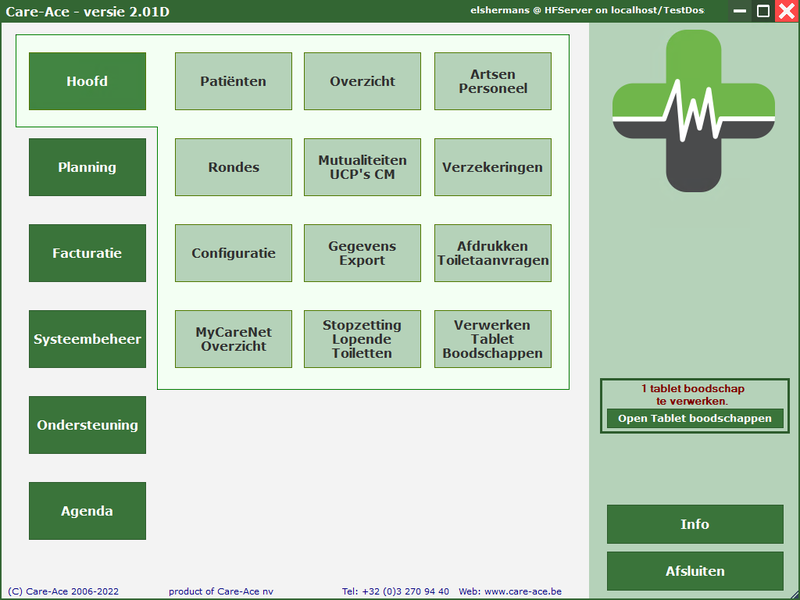The width and height of the screenshot is (800, 600).
Task: Click Gegevens Export button
Action: pyautogui.click(x=362, y=253)
